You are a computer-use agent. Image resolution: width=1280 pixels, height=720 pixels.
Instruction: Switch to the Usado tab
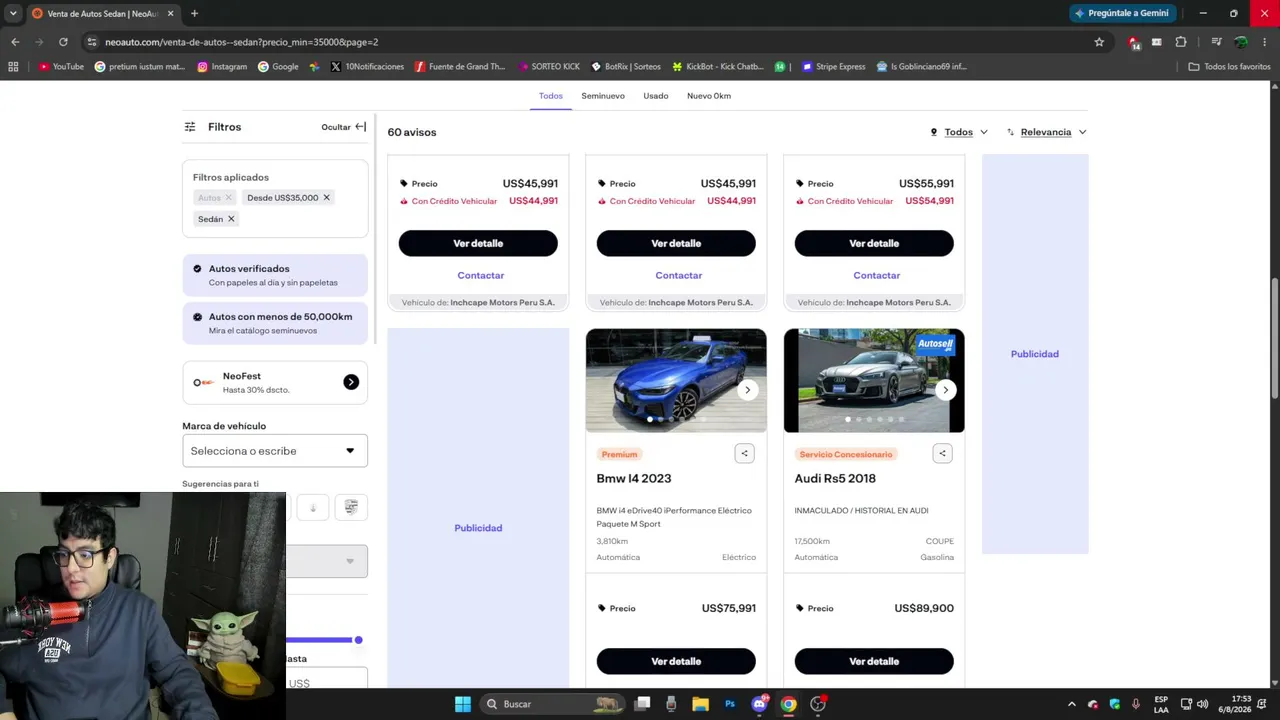pos(656,96)
